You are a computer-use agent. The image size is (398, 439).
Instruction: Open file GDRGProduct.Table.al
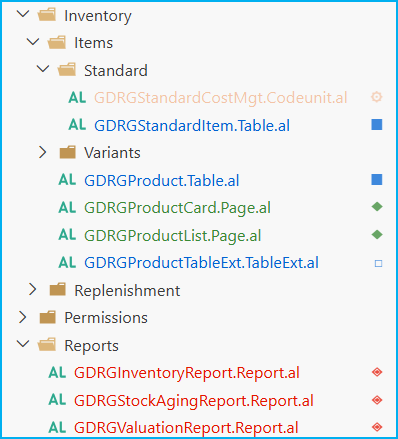click(x=162, y=181)
